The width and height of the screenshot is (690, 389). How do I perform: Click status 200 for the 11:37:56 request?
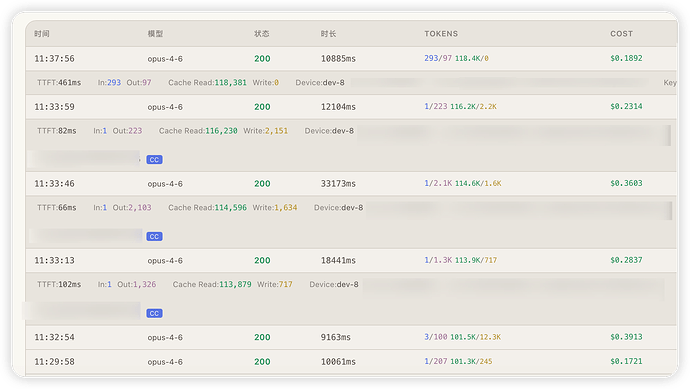pyautogui.click(x=262, y=59)
